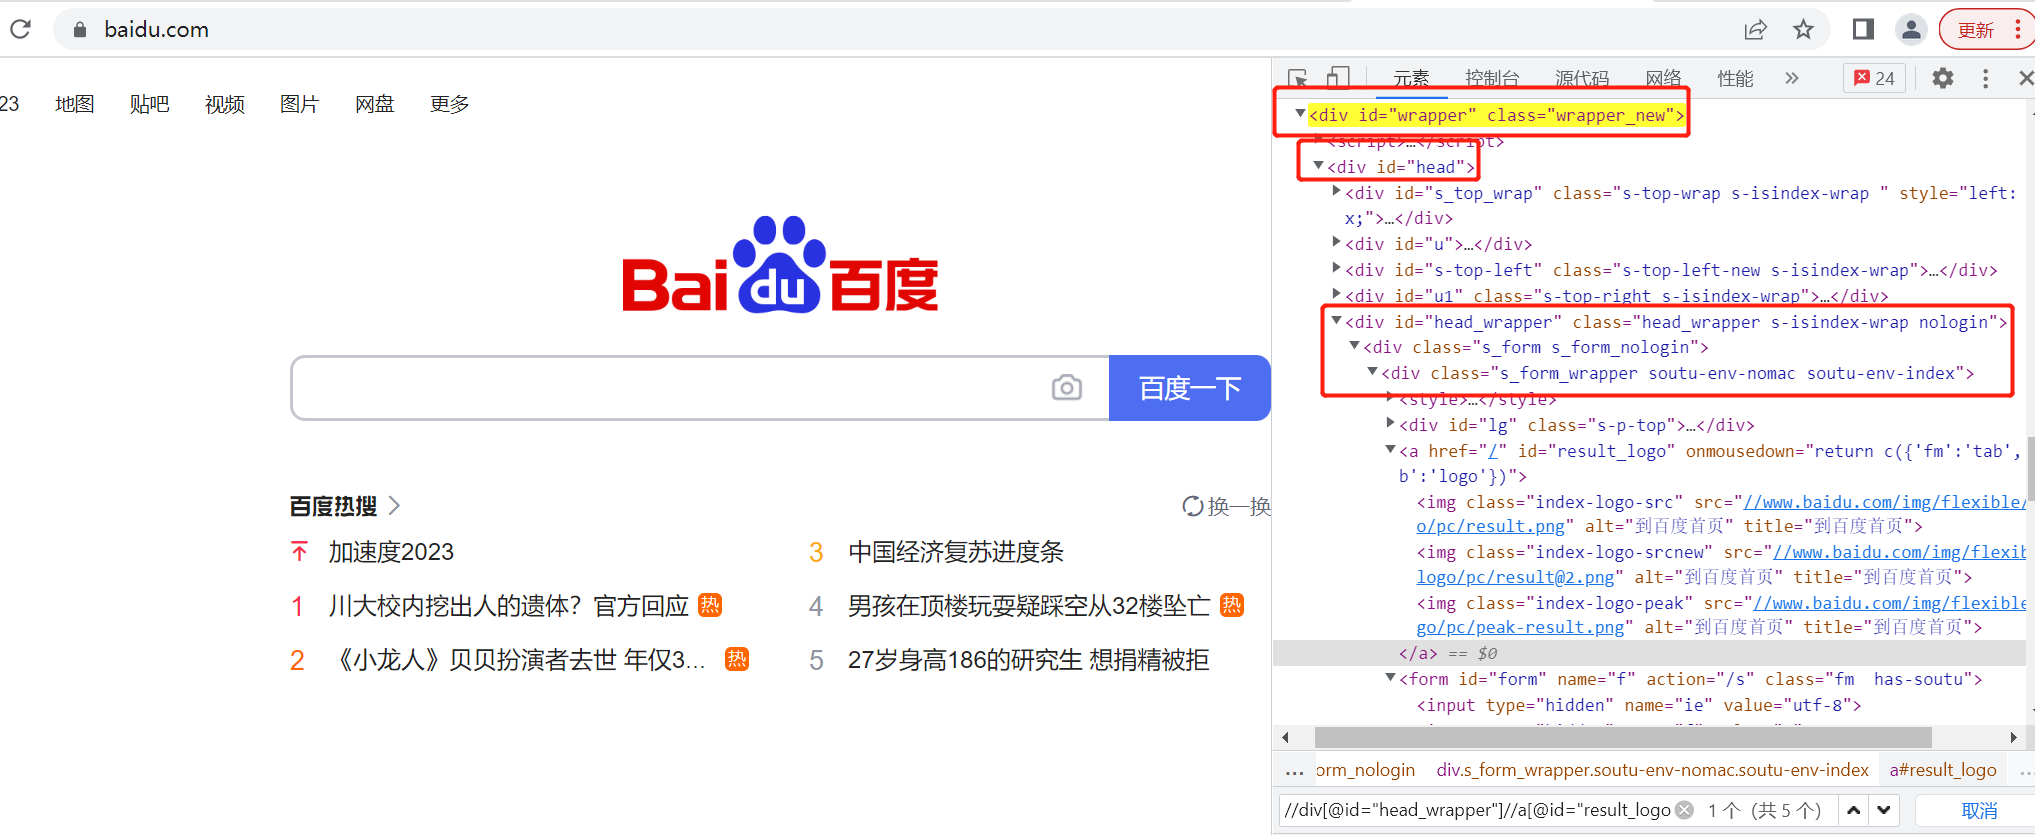The height and width of the screenshot is (835, 2035).
Task: Click the XPath search field in DevTools
Action: click(1477, 810)
